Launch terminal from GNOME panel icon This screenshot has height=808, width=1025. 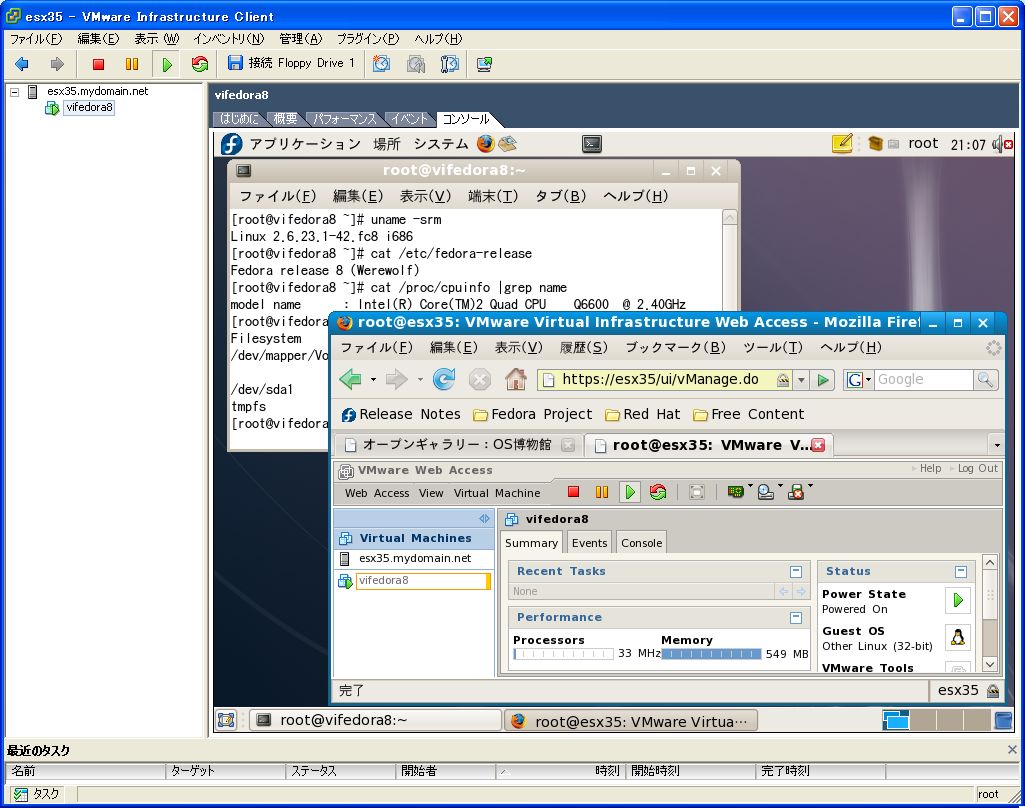592,144
